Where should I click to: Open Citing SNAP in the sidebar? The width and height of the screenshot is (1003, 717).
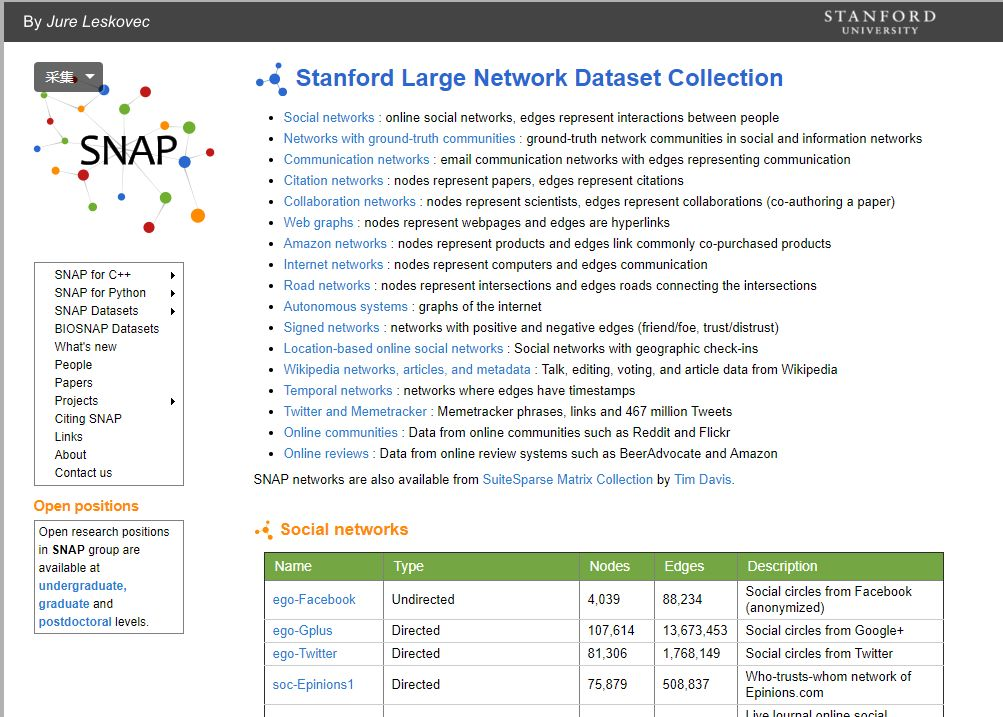pyautogui.click(x=88, y=418)
